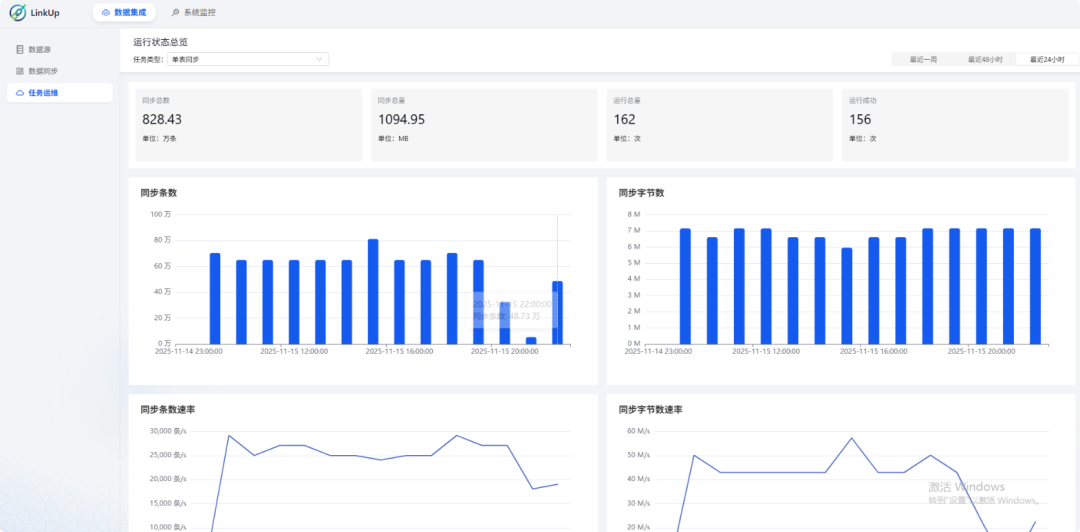Image resolution: width=1080 pixels, height=532 pixels.
Task: Click the 单位：MB unit text
Action: [x=393, y=139]
